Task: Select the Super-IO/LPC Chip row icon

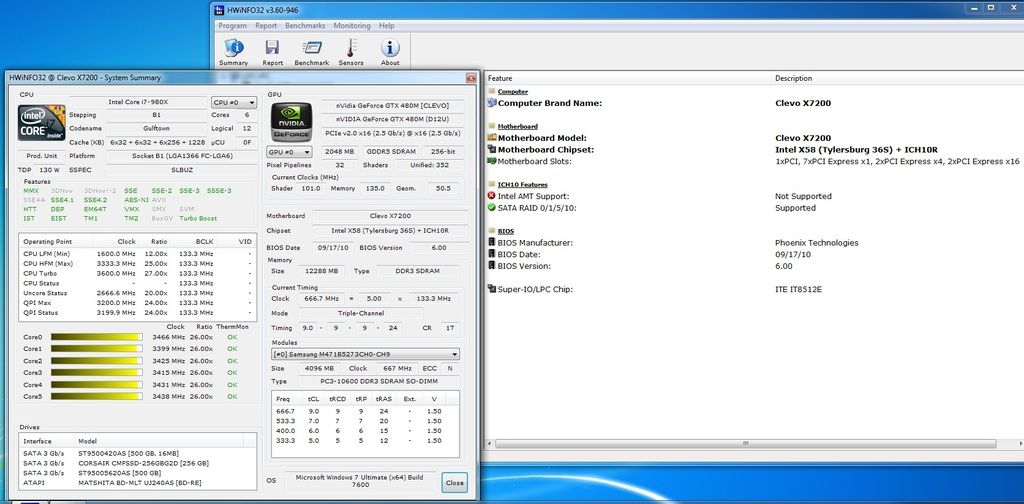Action: 492,289
